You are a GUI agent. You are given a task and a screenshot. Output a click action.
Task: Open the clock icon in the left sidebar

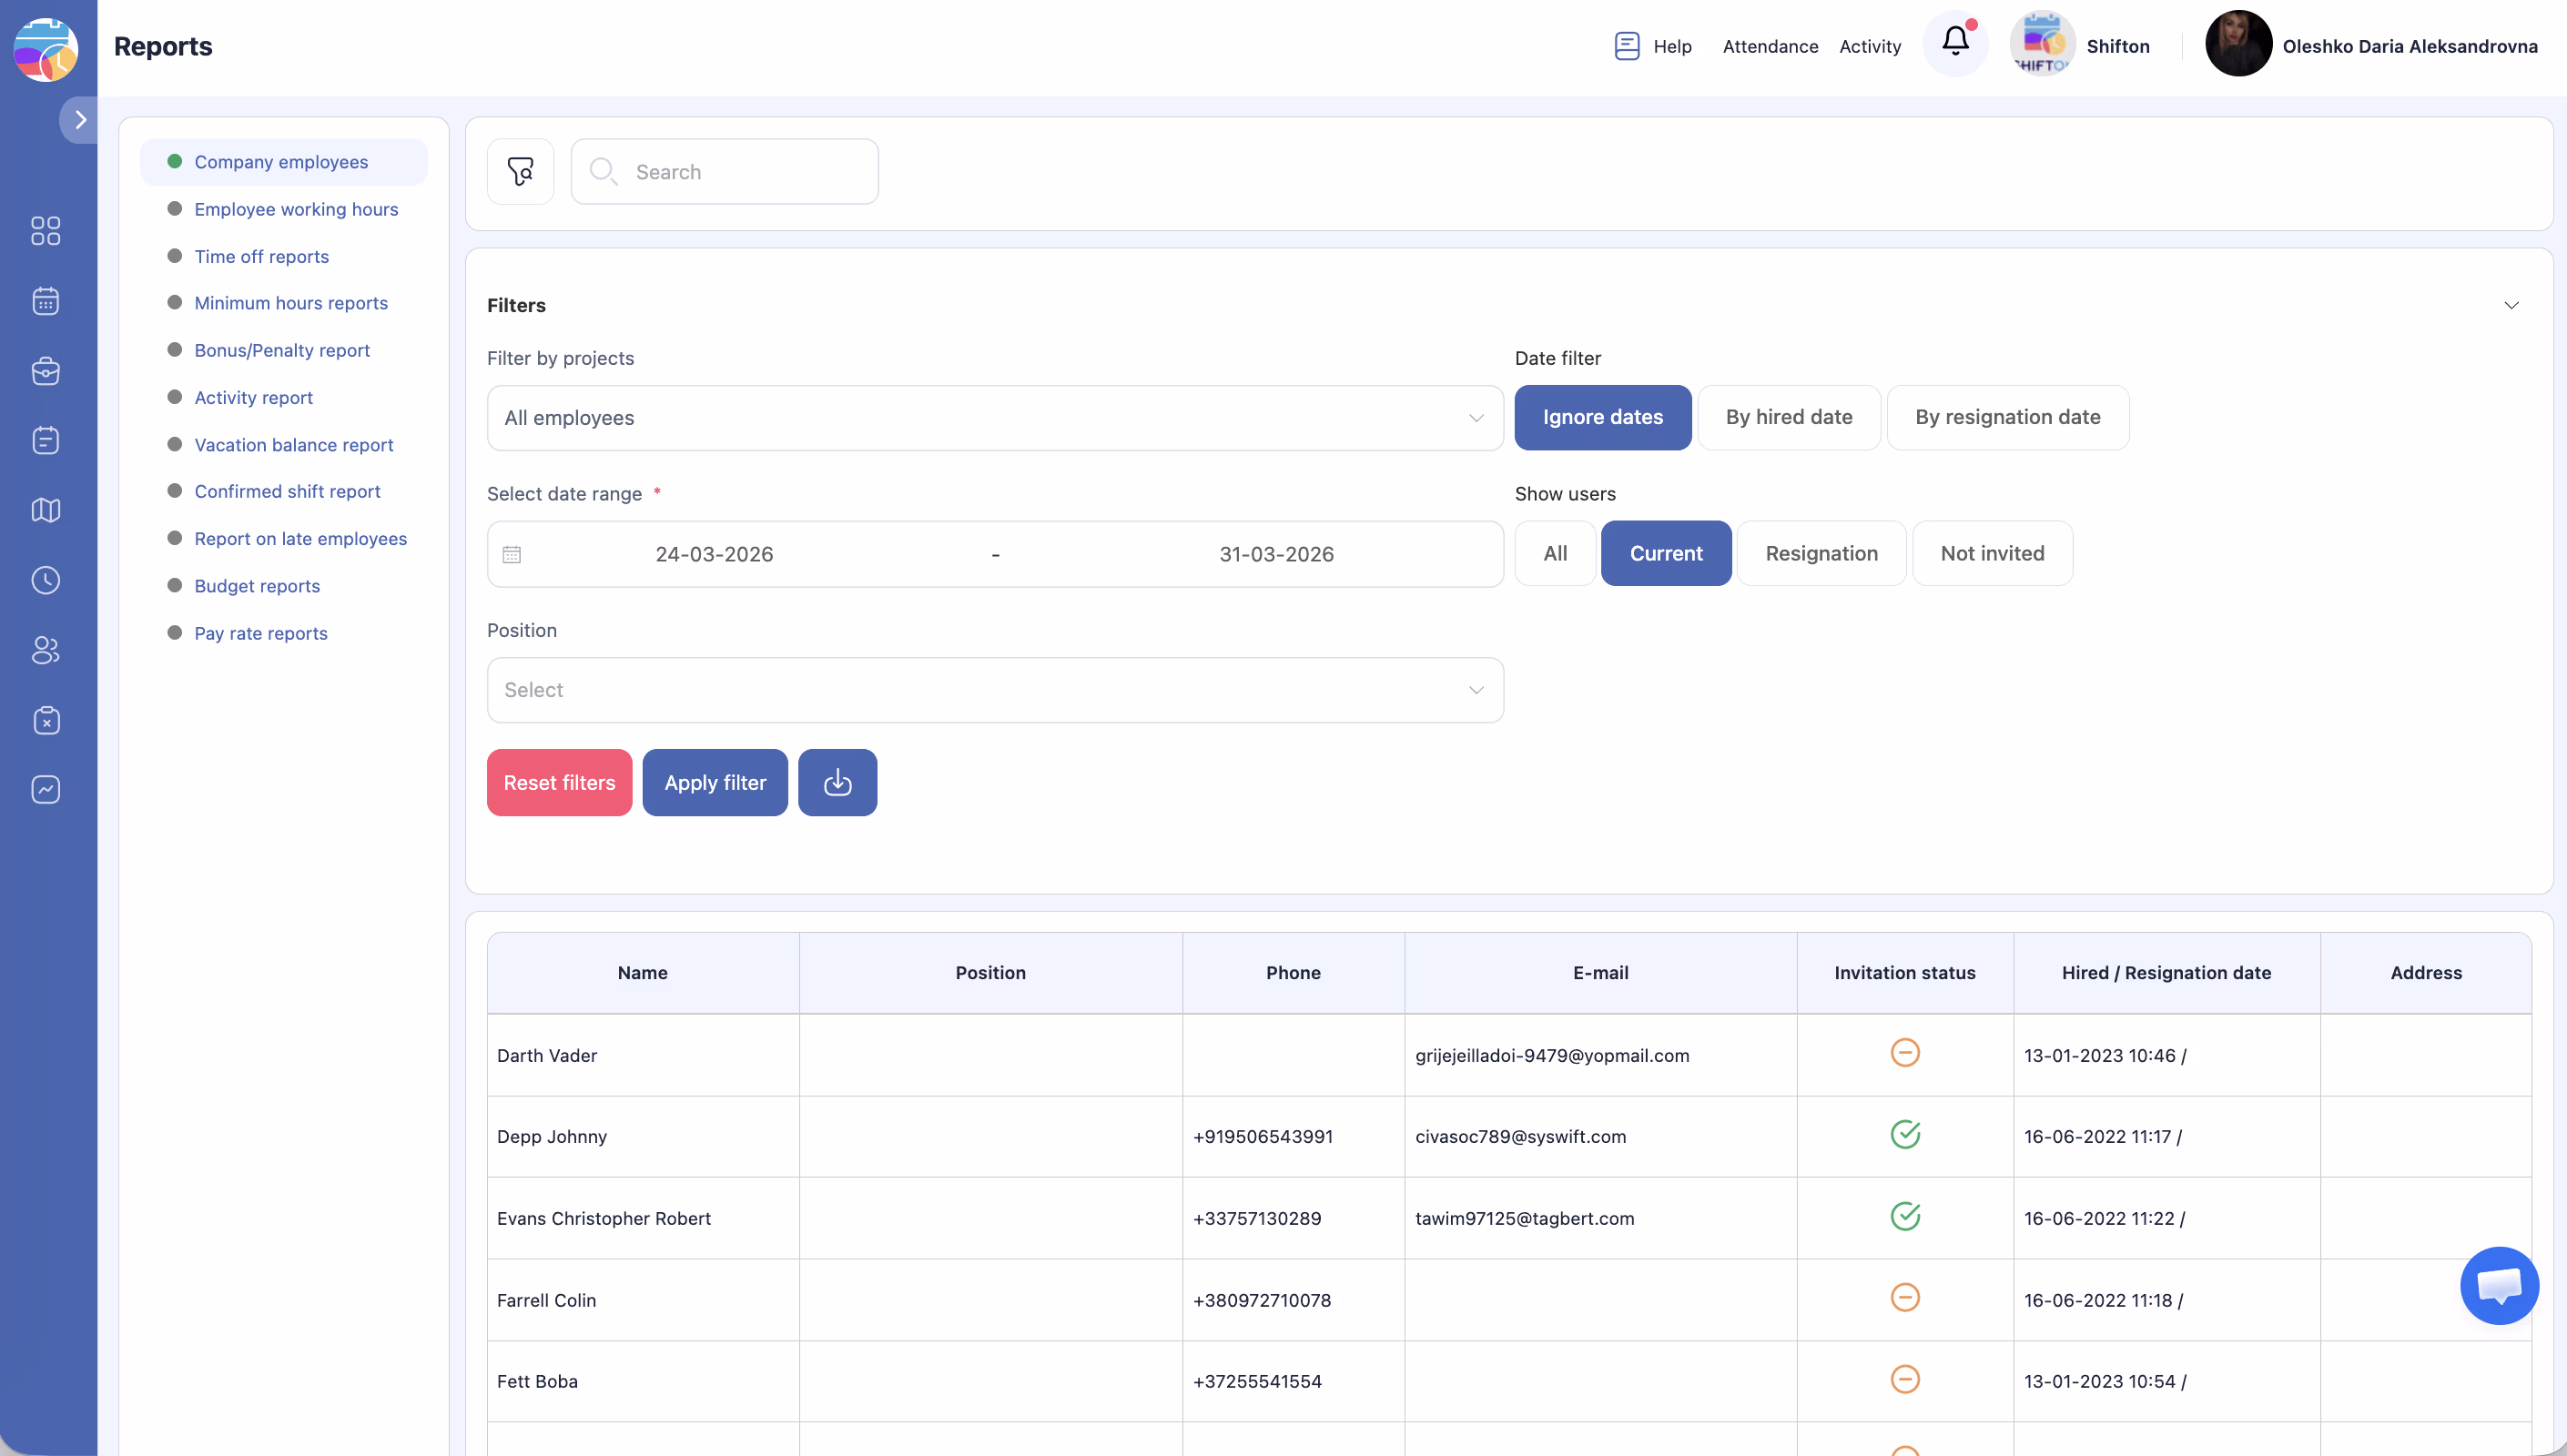coord(46,581)
